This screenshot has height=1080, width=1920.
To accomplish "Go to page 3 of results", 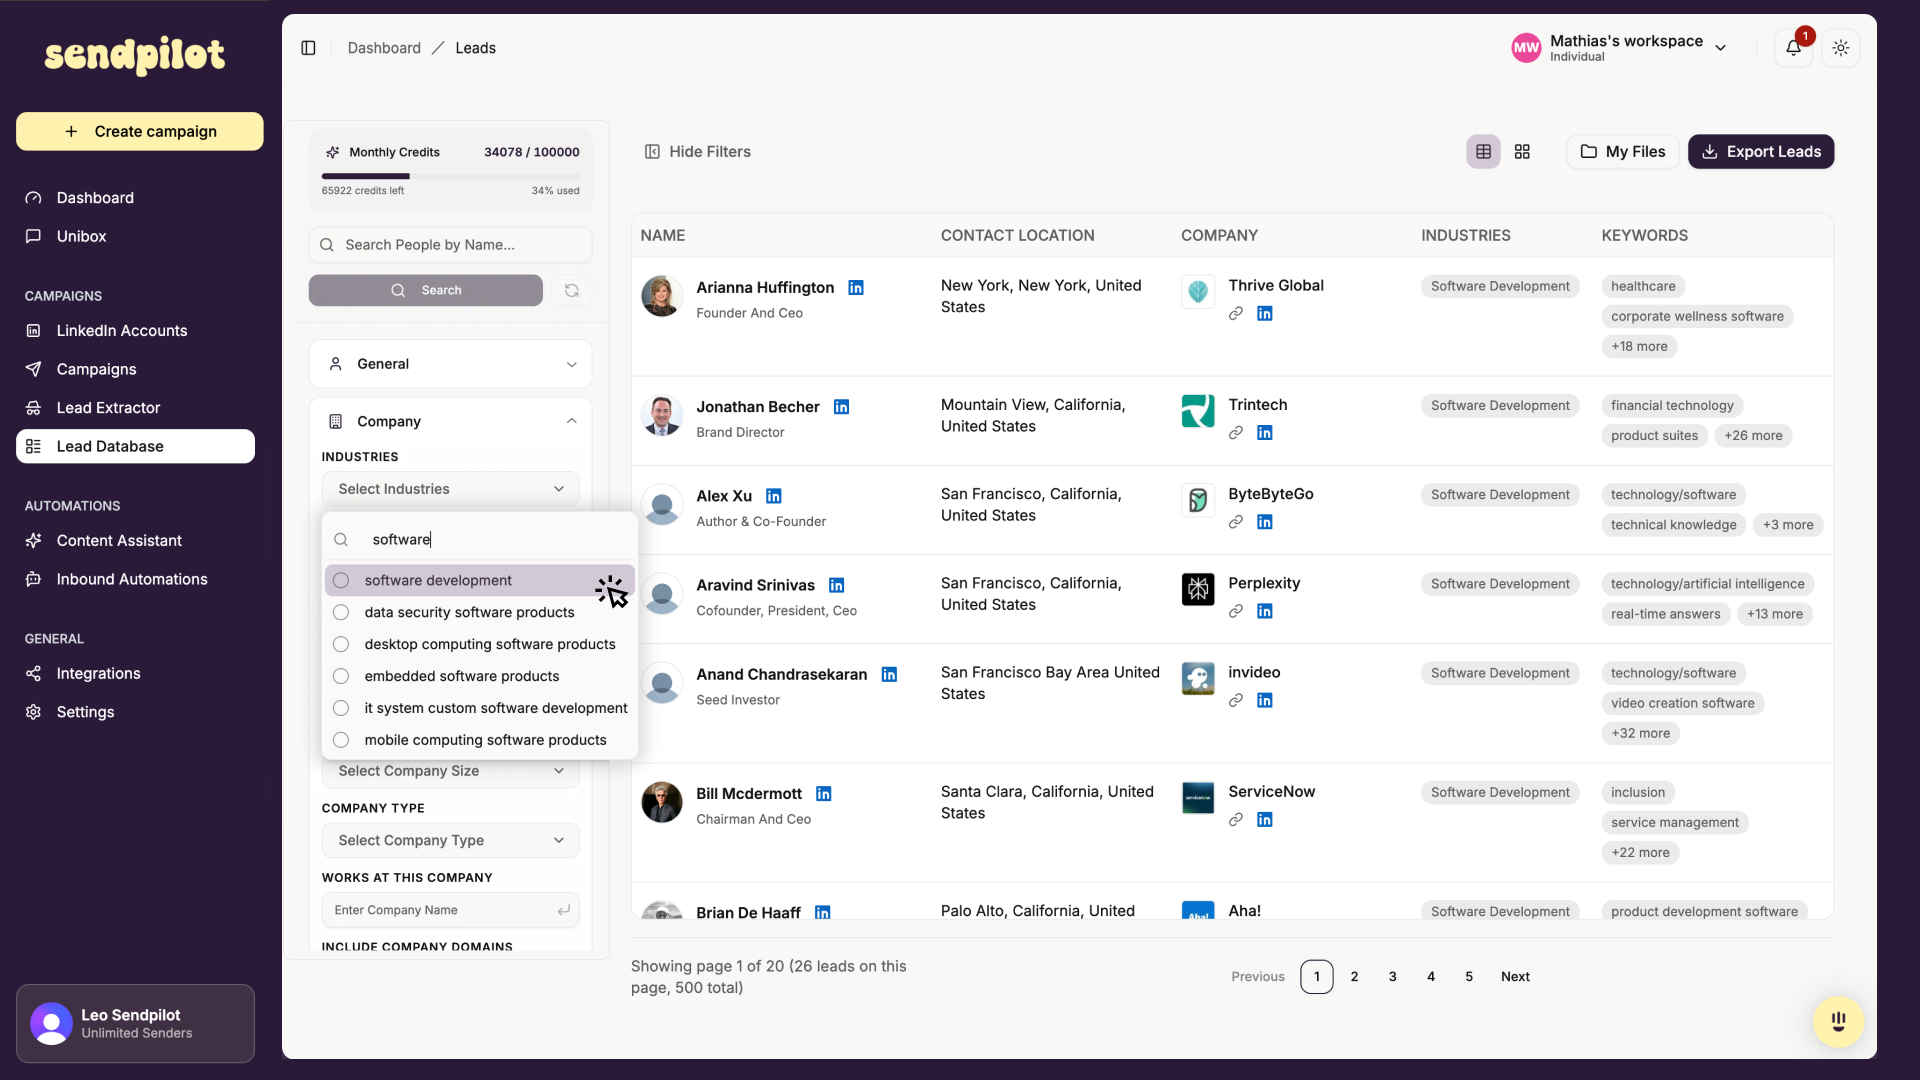I will [x=1392, y=977].
